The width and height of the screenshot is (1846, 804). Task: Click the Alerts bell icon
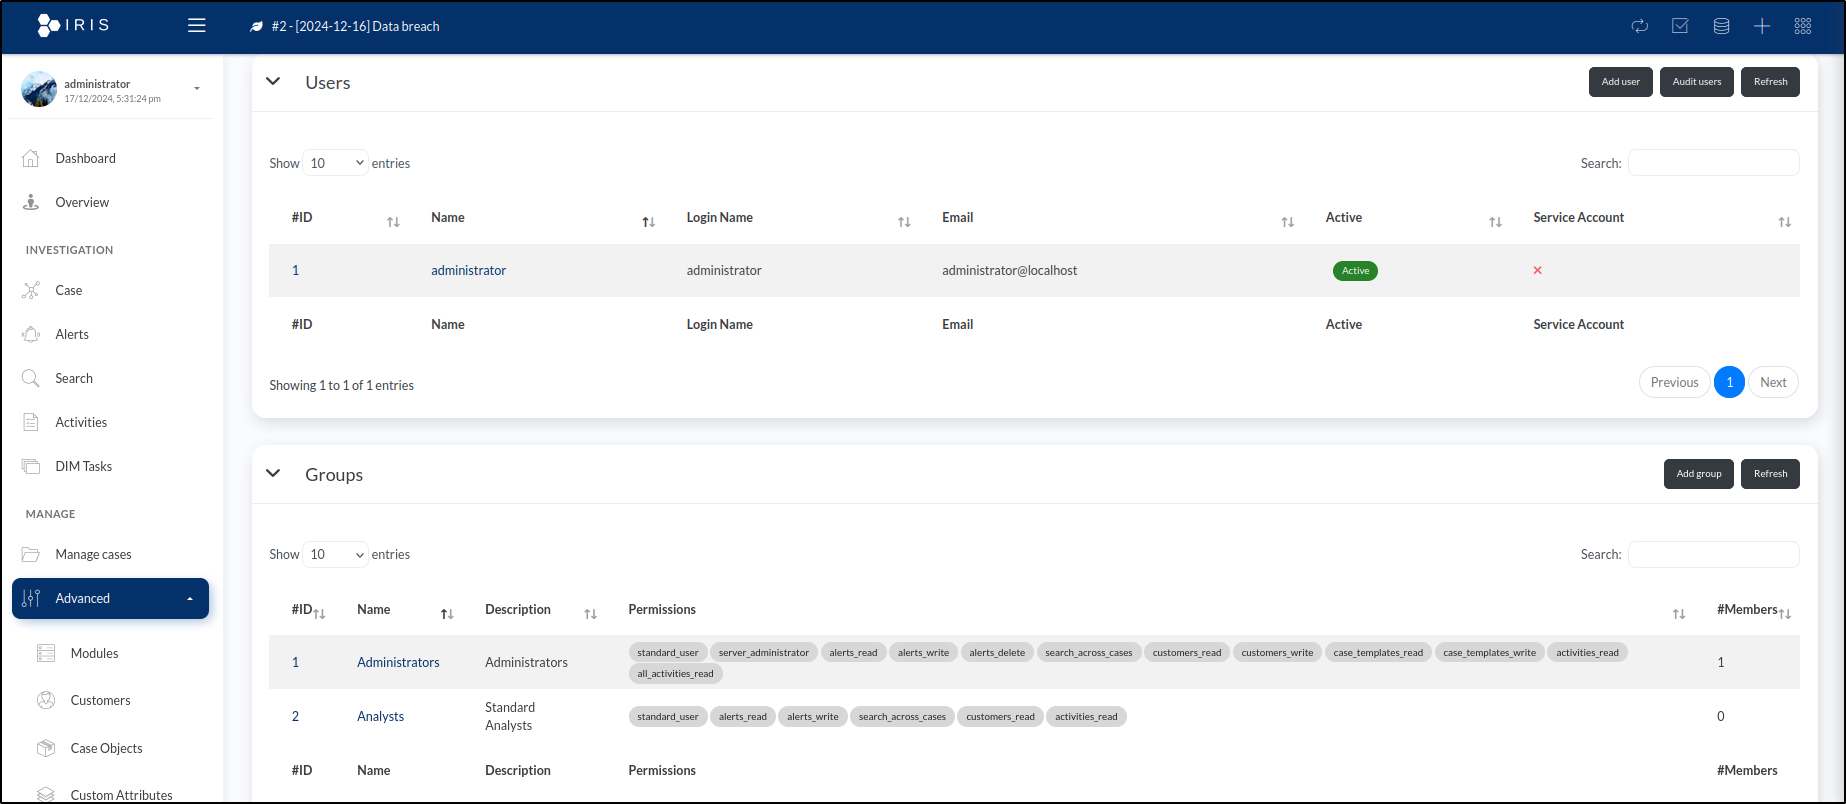tap(31, 334)
